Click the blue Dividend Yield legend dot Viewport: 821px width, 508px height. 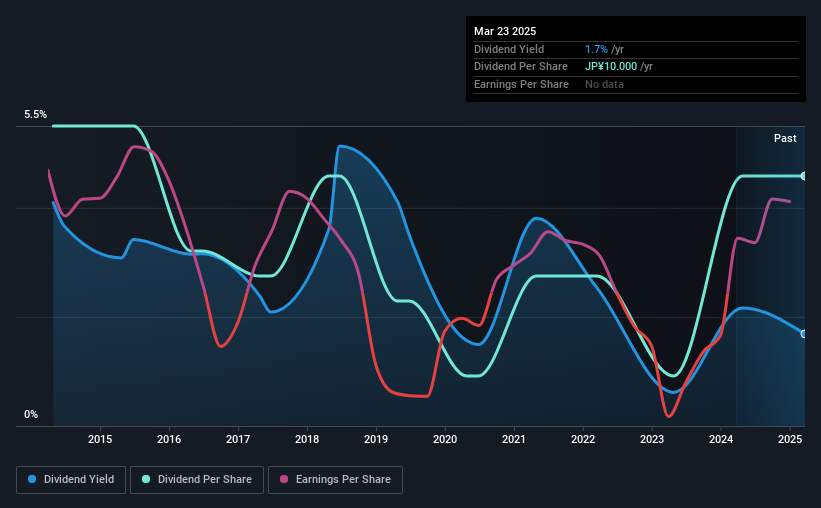click(x=32, y=479)
